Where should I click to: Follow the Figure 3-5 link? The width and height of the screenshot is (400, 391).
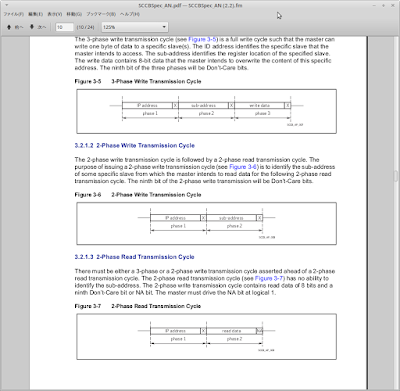coord(202,39)
